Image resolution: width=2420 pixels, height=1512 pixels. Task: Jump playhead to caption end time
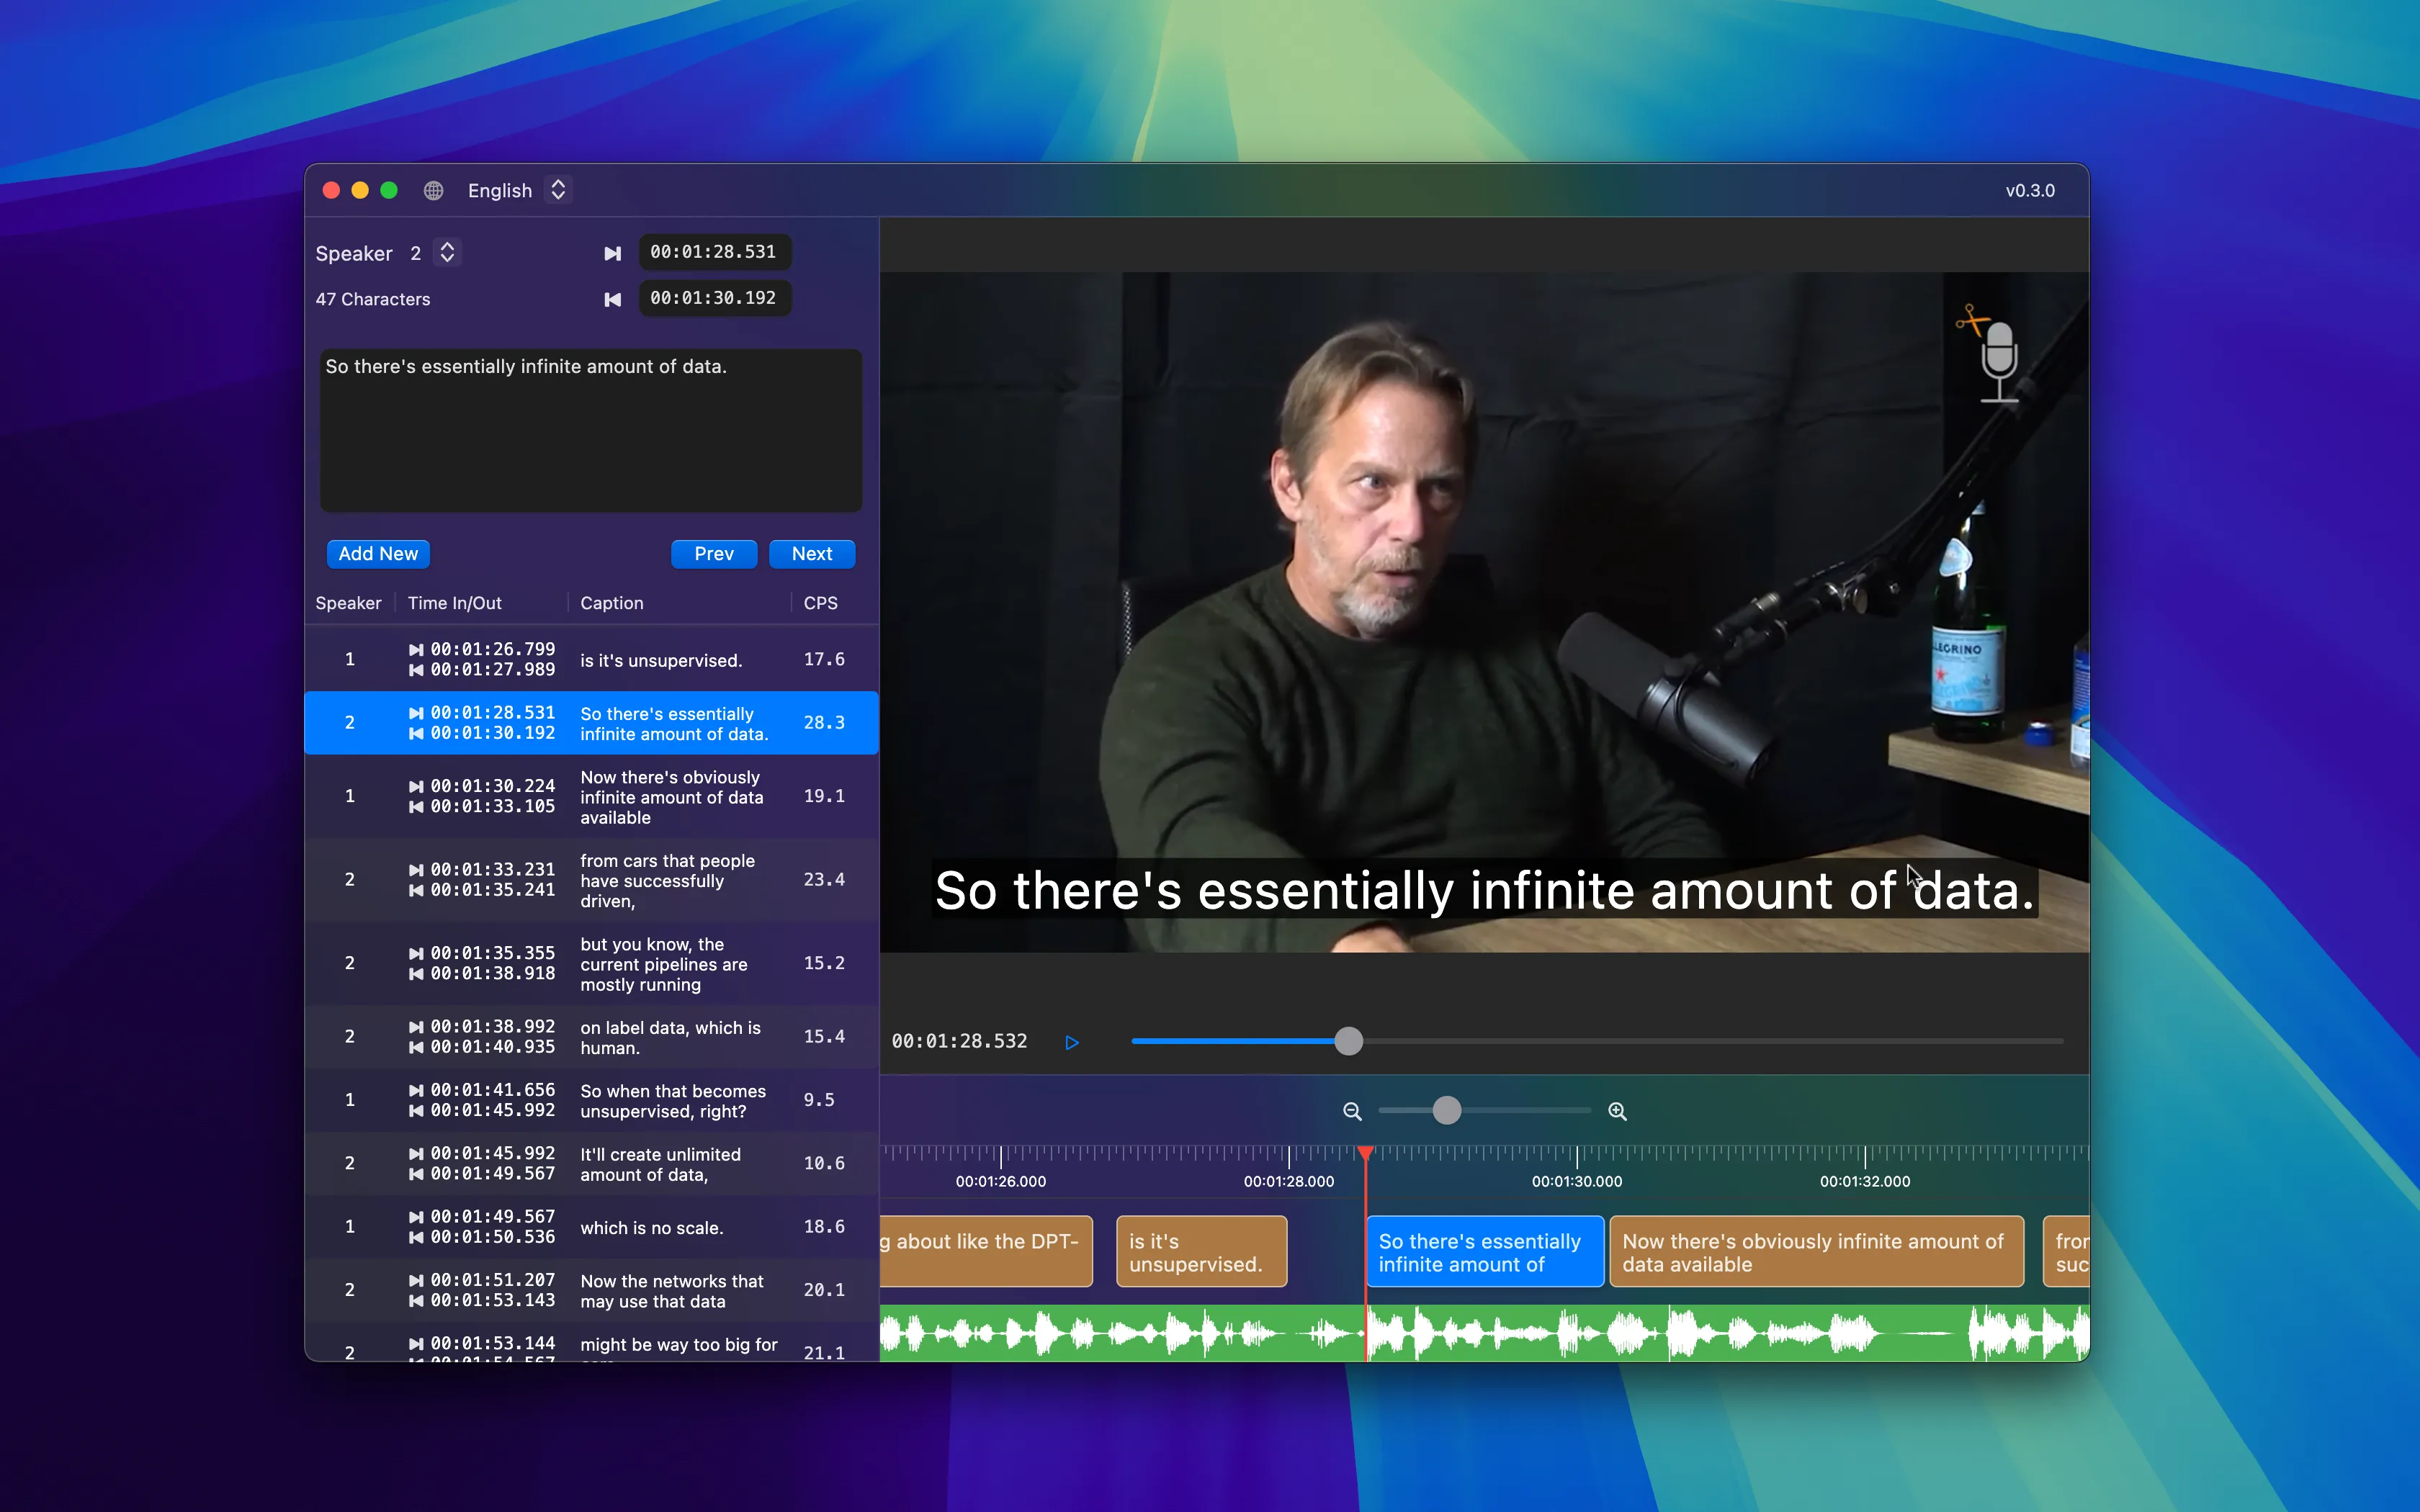pyautogui.click(x=613, y=298)
